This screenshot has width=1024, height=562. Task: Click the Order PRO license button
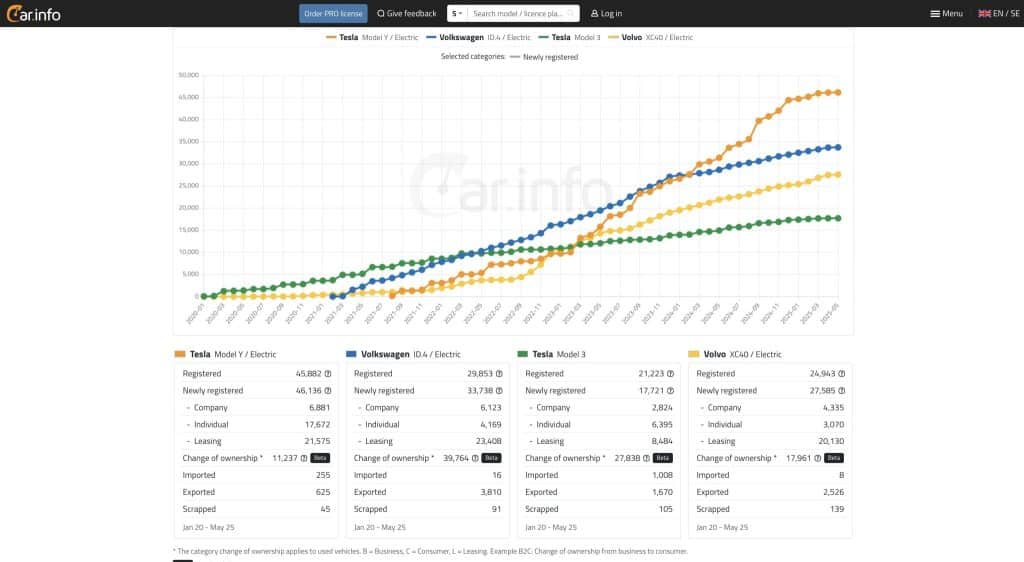[333, 14]
